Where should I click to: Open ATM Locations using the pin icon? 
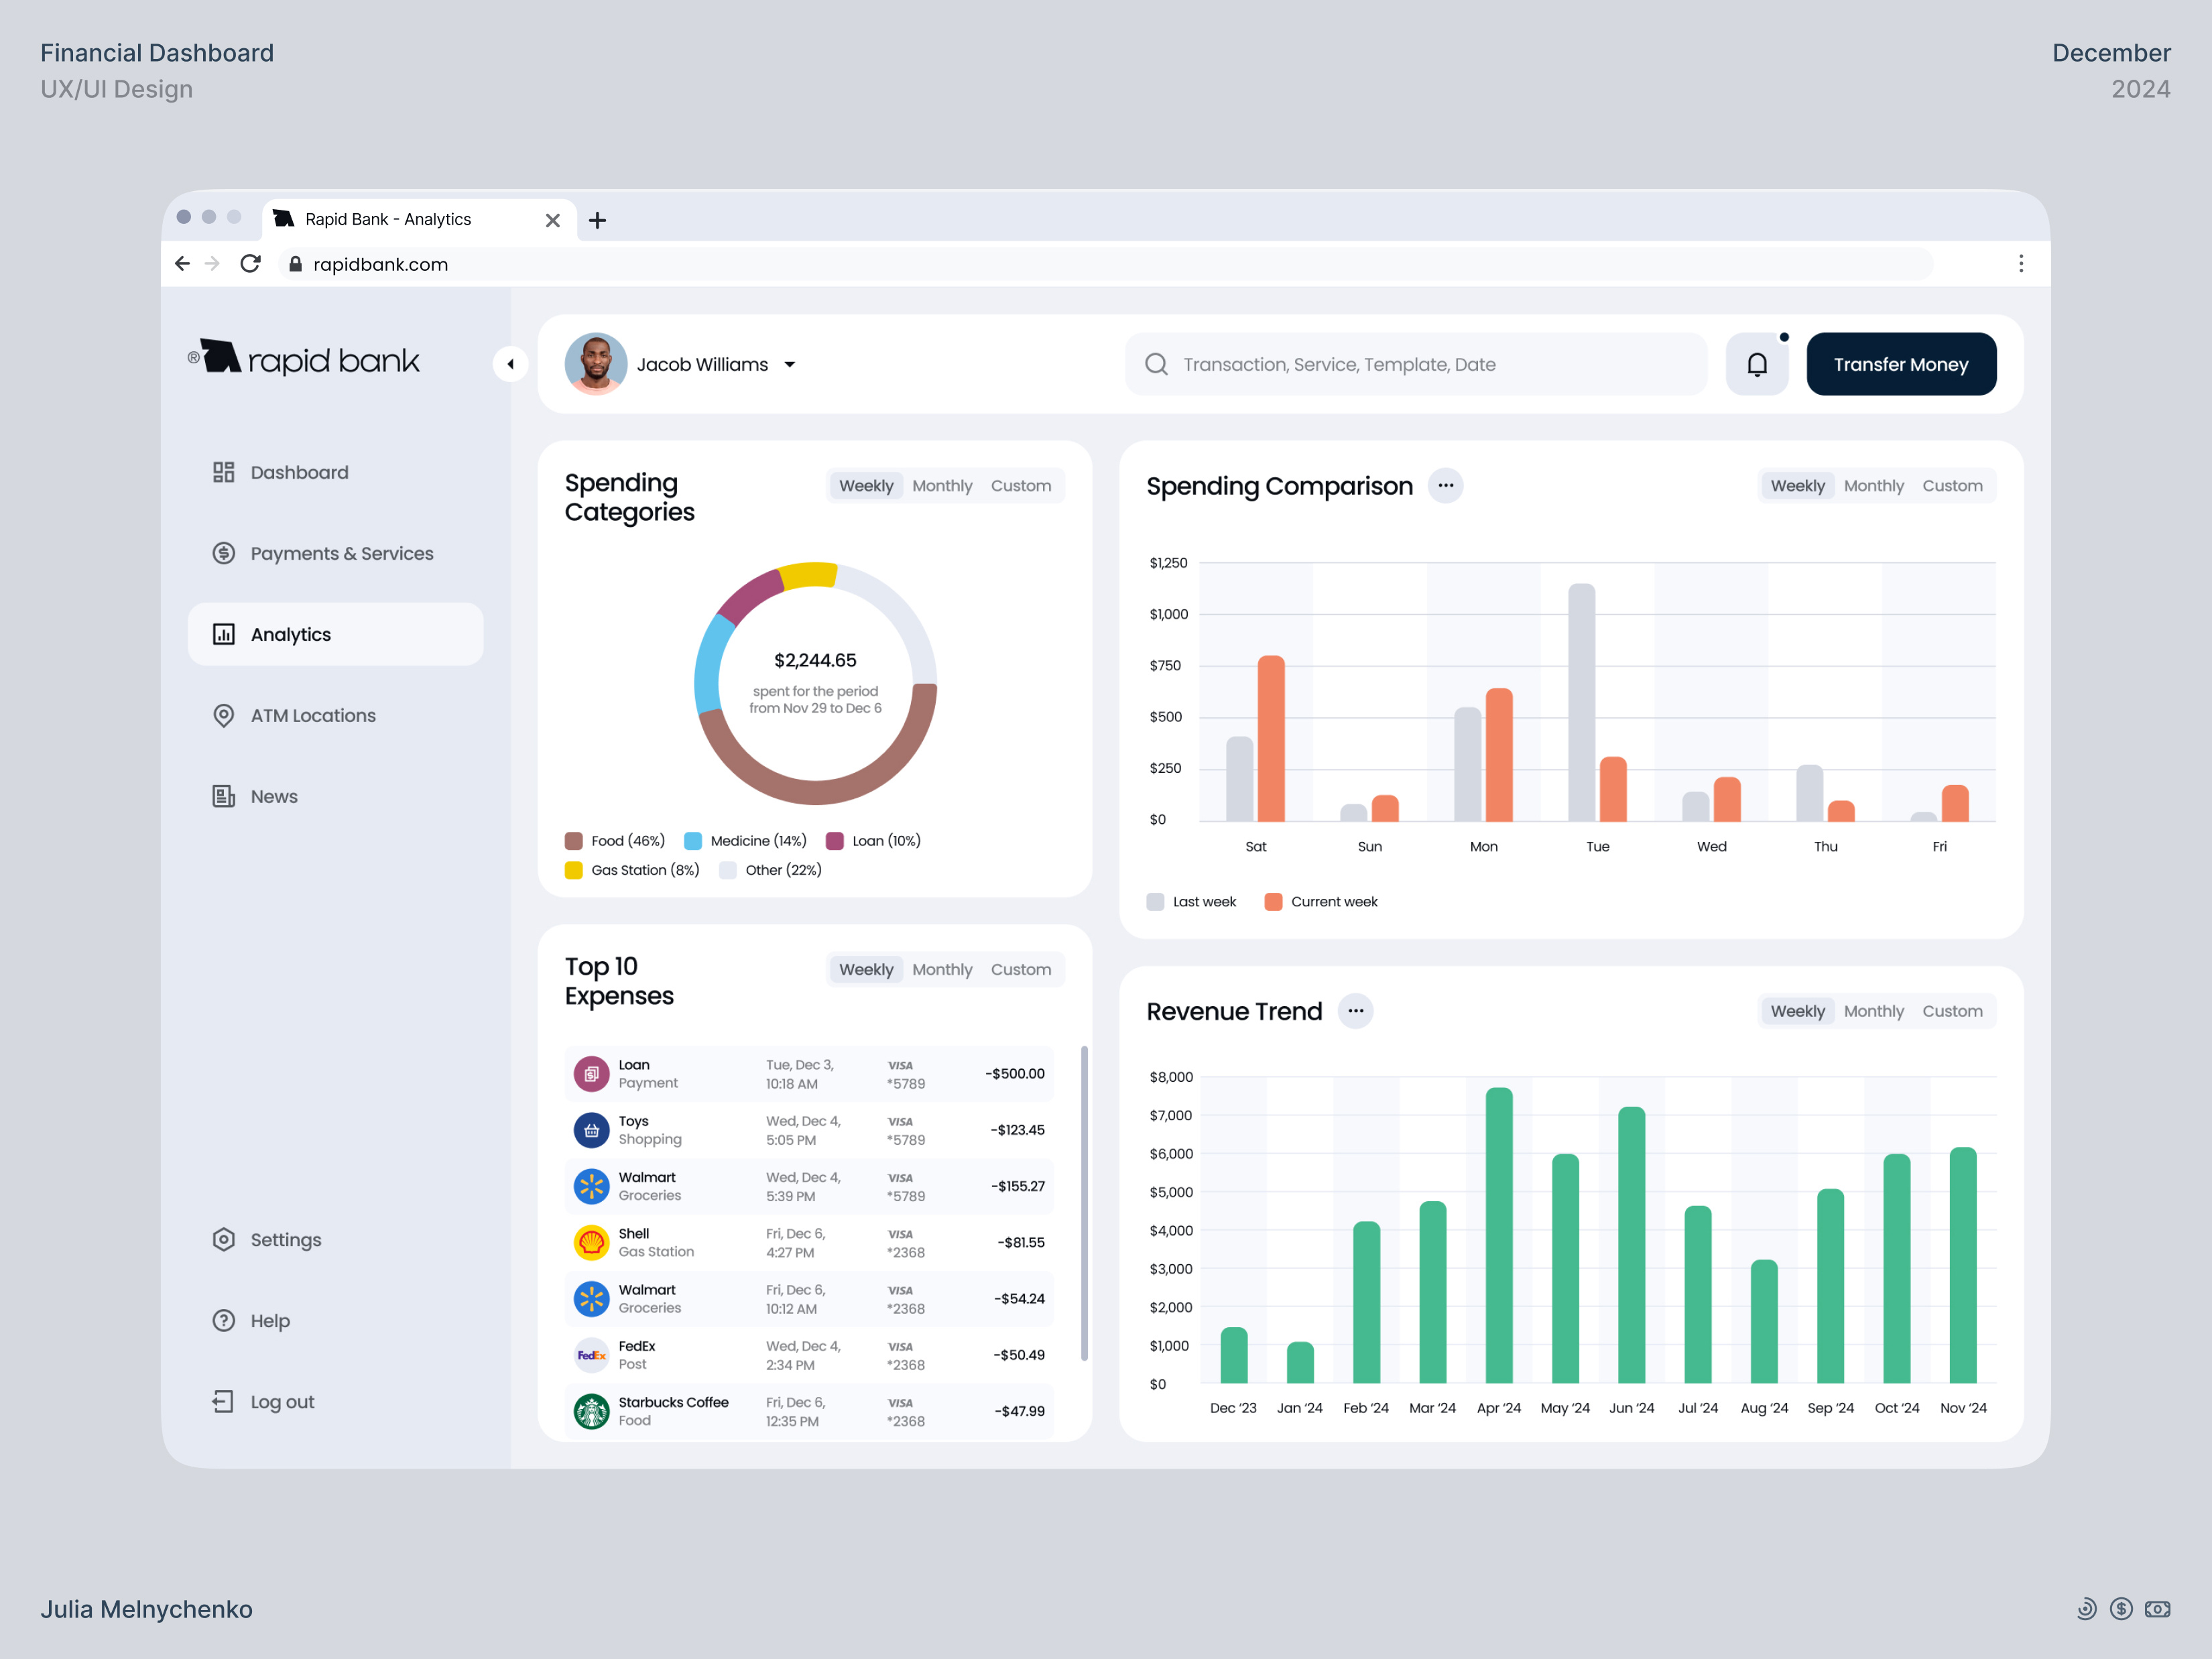[x=224, y=715]
